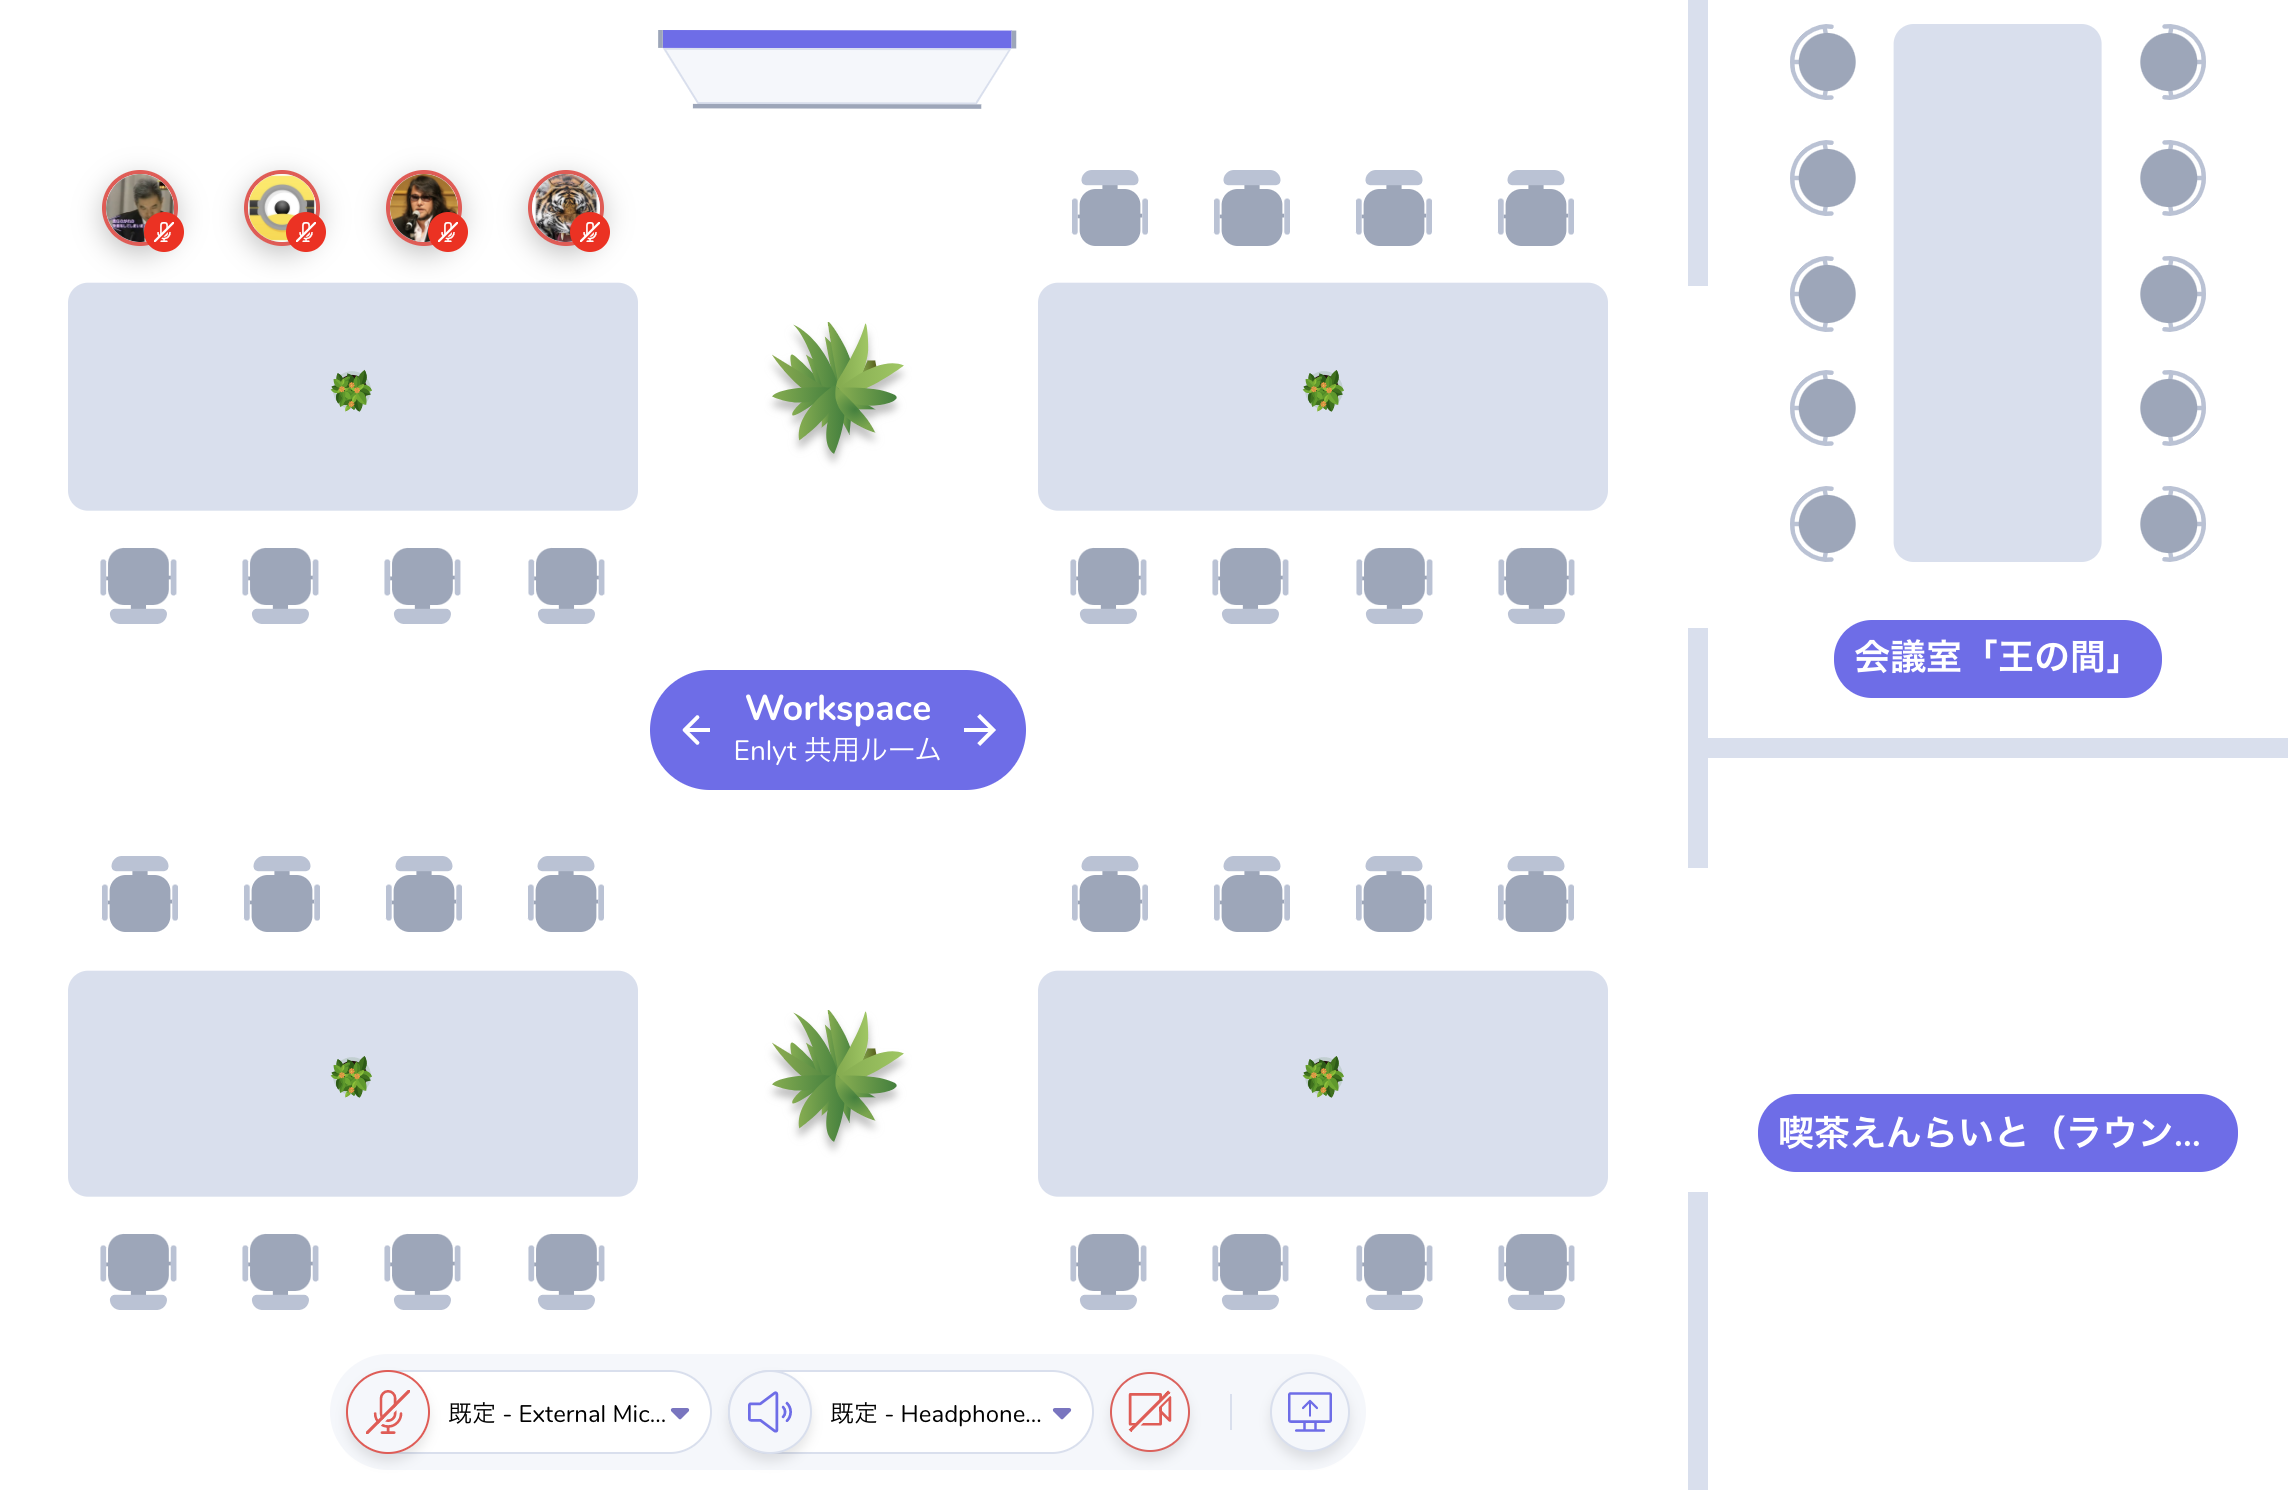Enter the 喫茶えんらいと lounge room

(1997, 1132)
